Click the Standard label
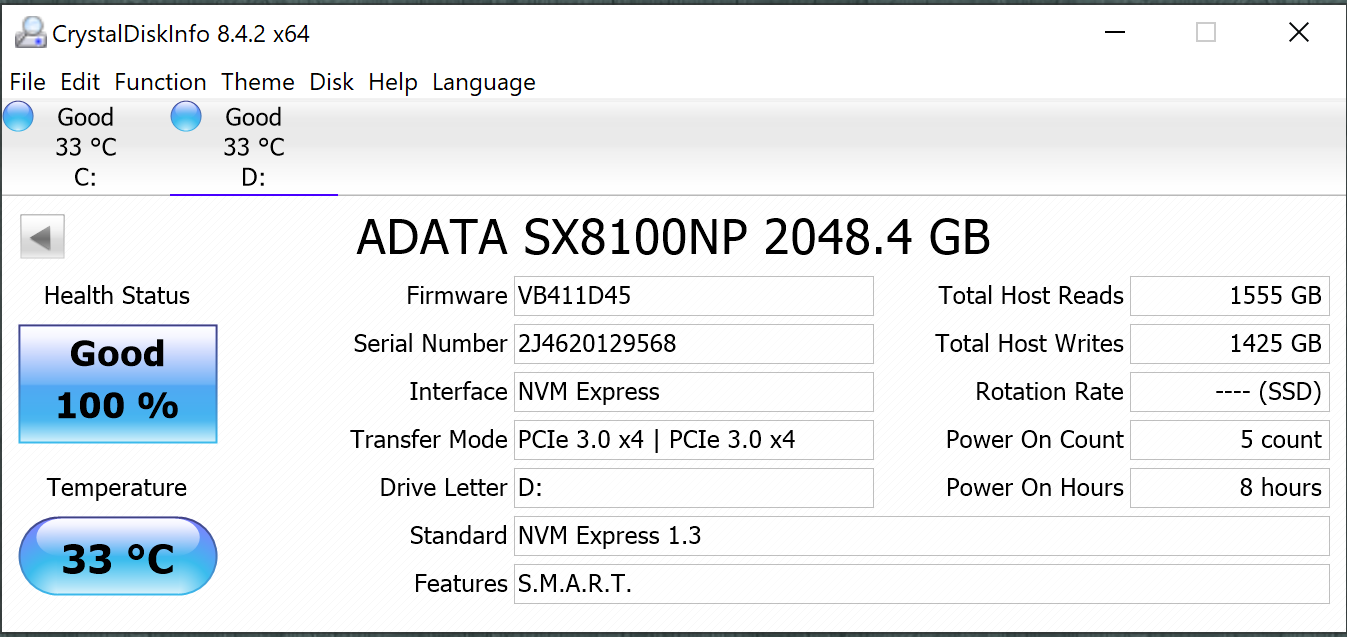The image size is (1347, 637). [459, 536]
